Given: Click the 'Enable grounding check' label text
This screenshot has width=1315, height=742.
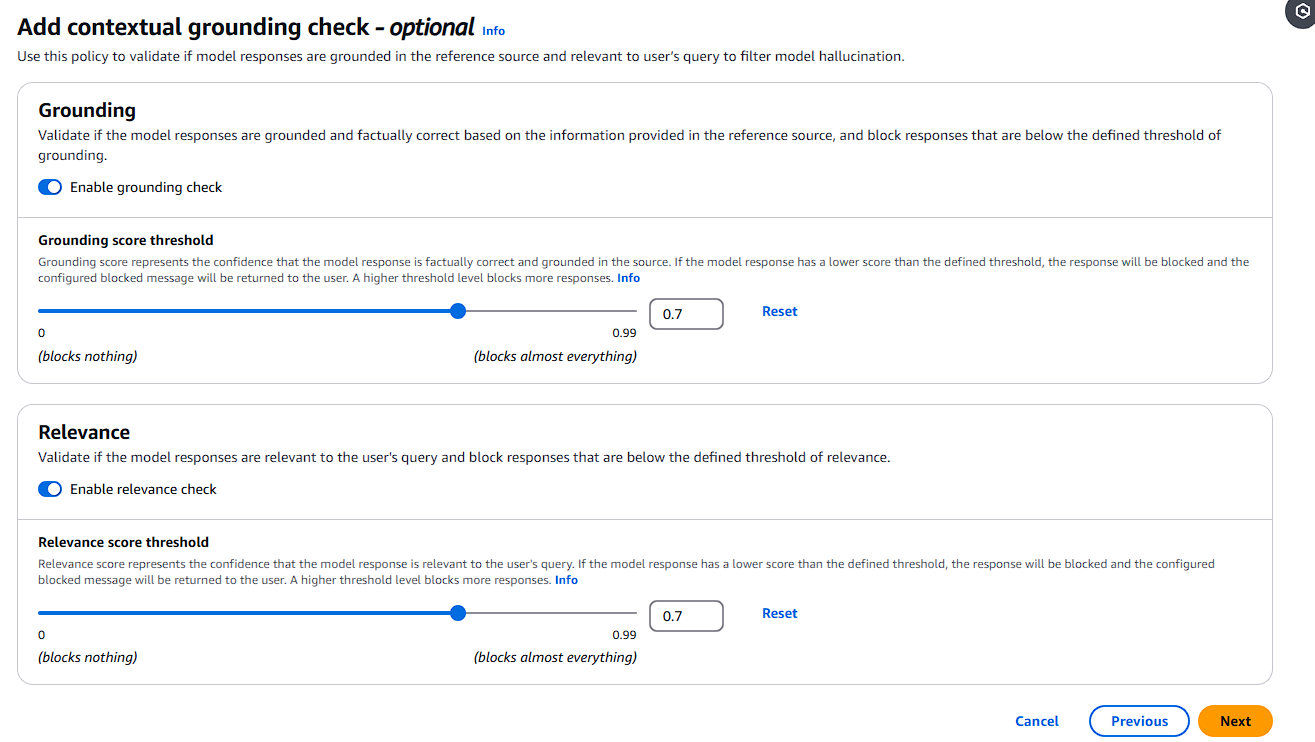Looking at the screenshot, I should [x=146, y=187].
